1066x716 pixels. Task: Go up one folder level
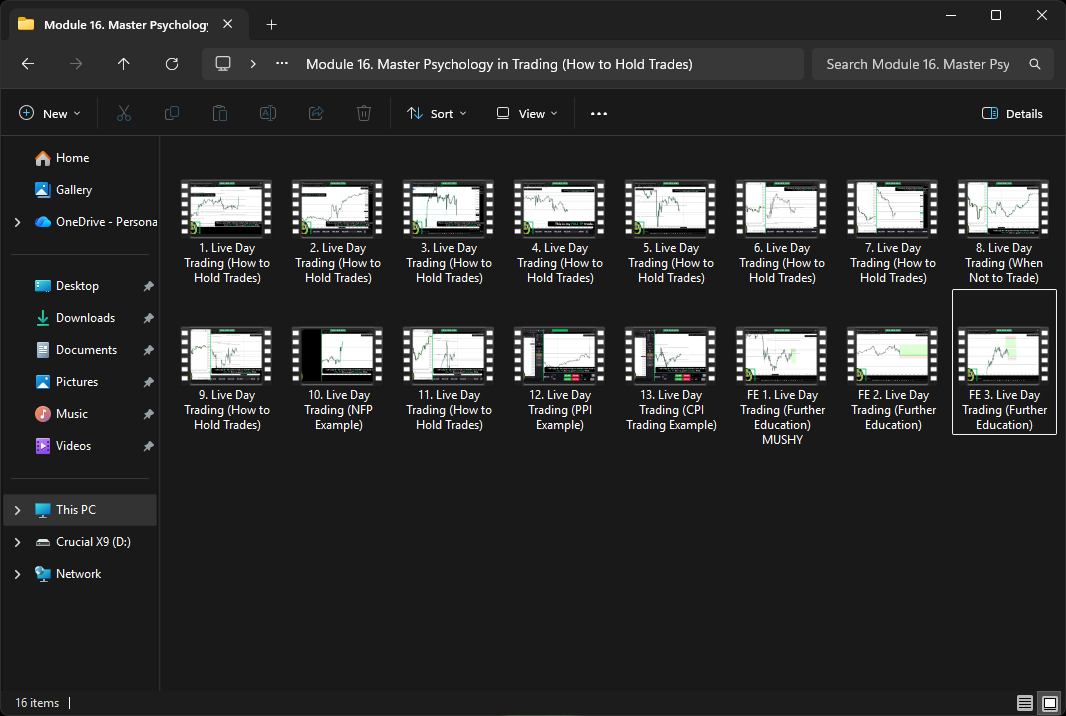click(x=124, y=64)
